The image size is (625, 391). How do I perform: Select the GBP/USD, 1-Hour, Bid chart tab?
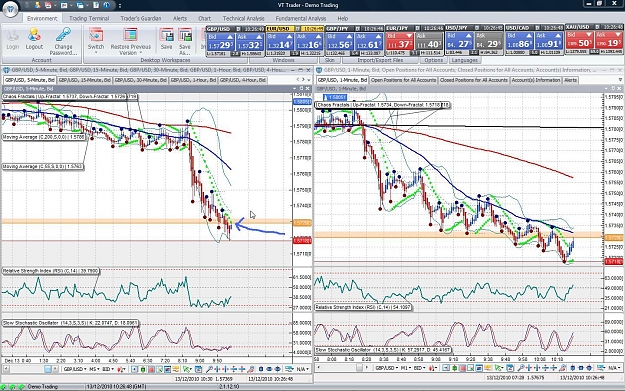pyautogui.click(x=193, y=80)
